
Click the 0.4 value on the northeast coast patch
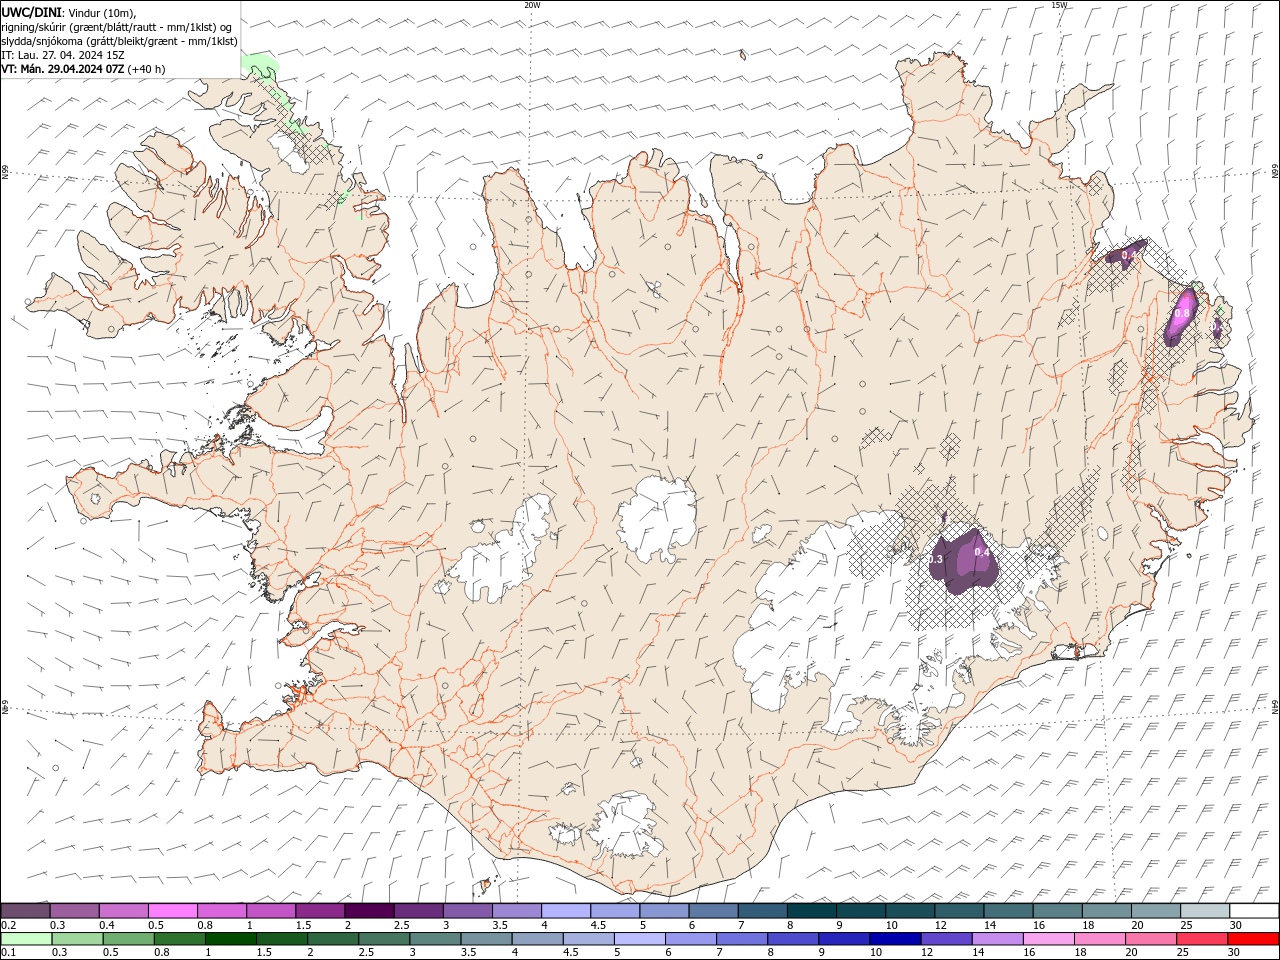click(x=1129, y=256)
